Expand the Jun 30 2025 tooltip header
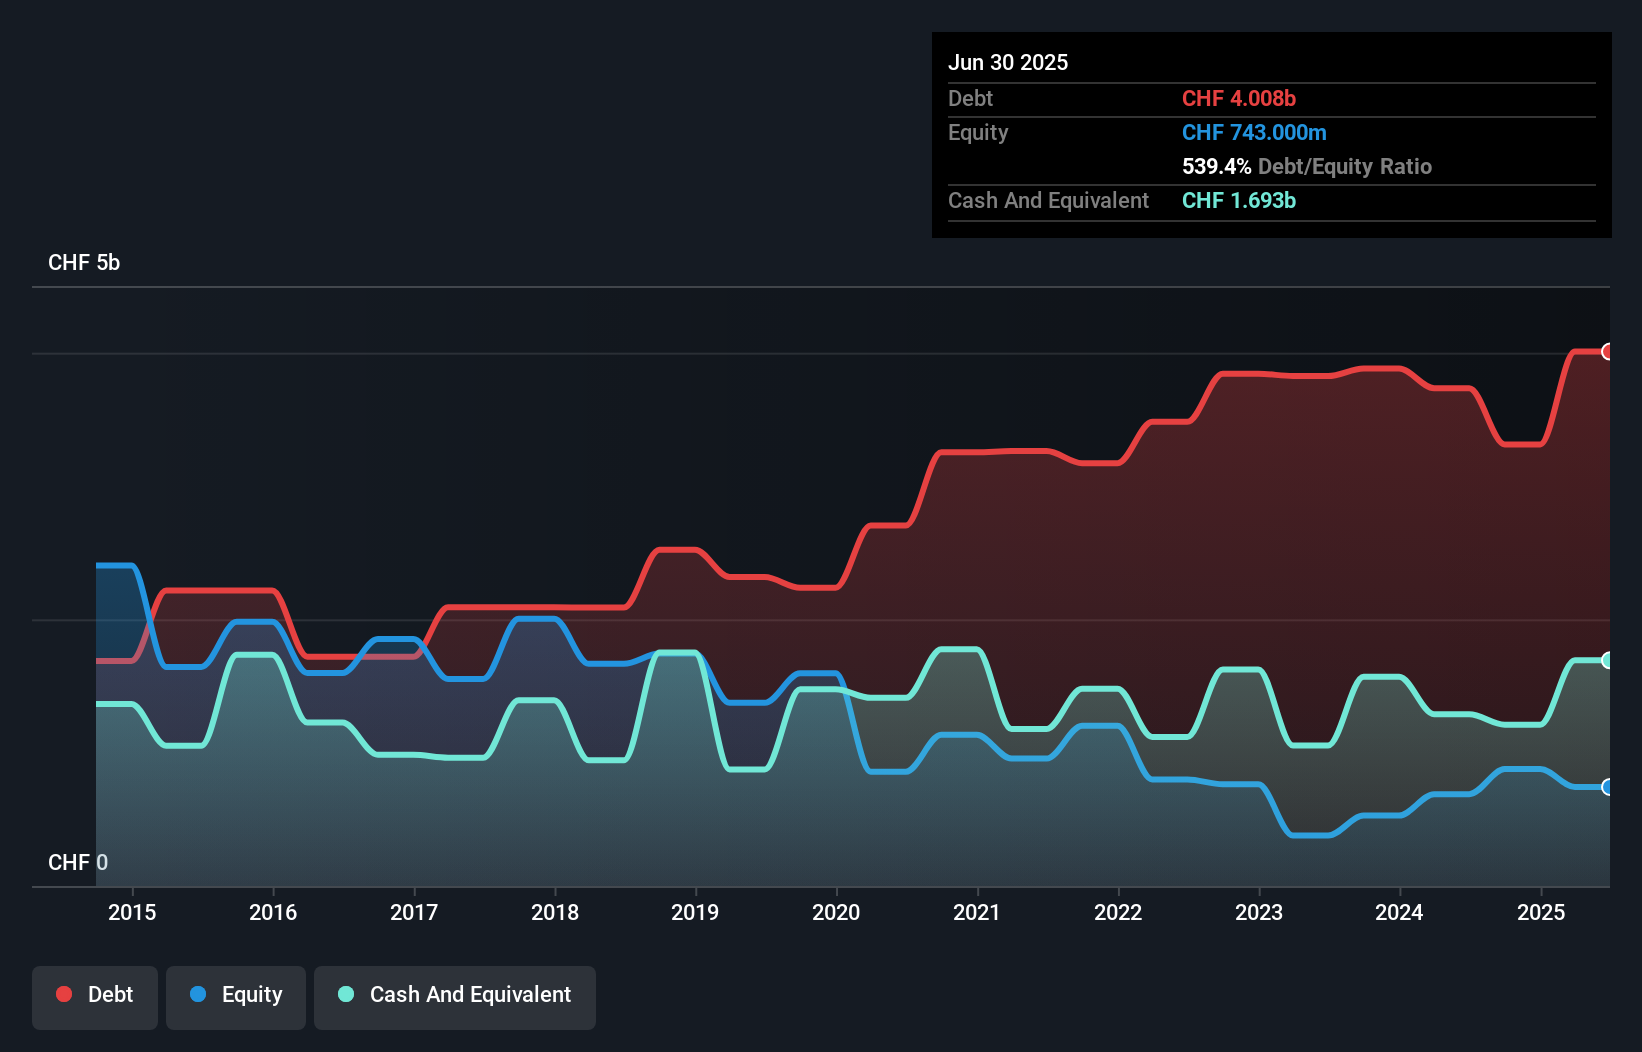The image size is (1642, 1052). pos(1008,62)
